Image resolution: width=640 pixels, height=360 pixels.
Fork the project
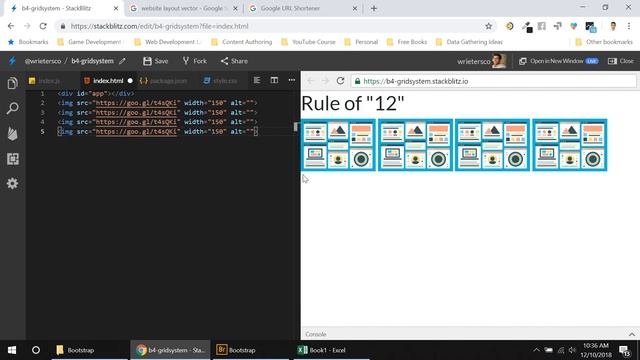(194, 61)
